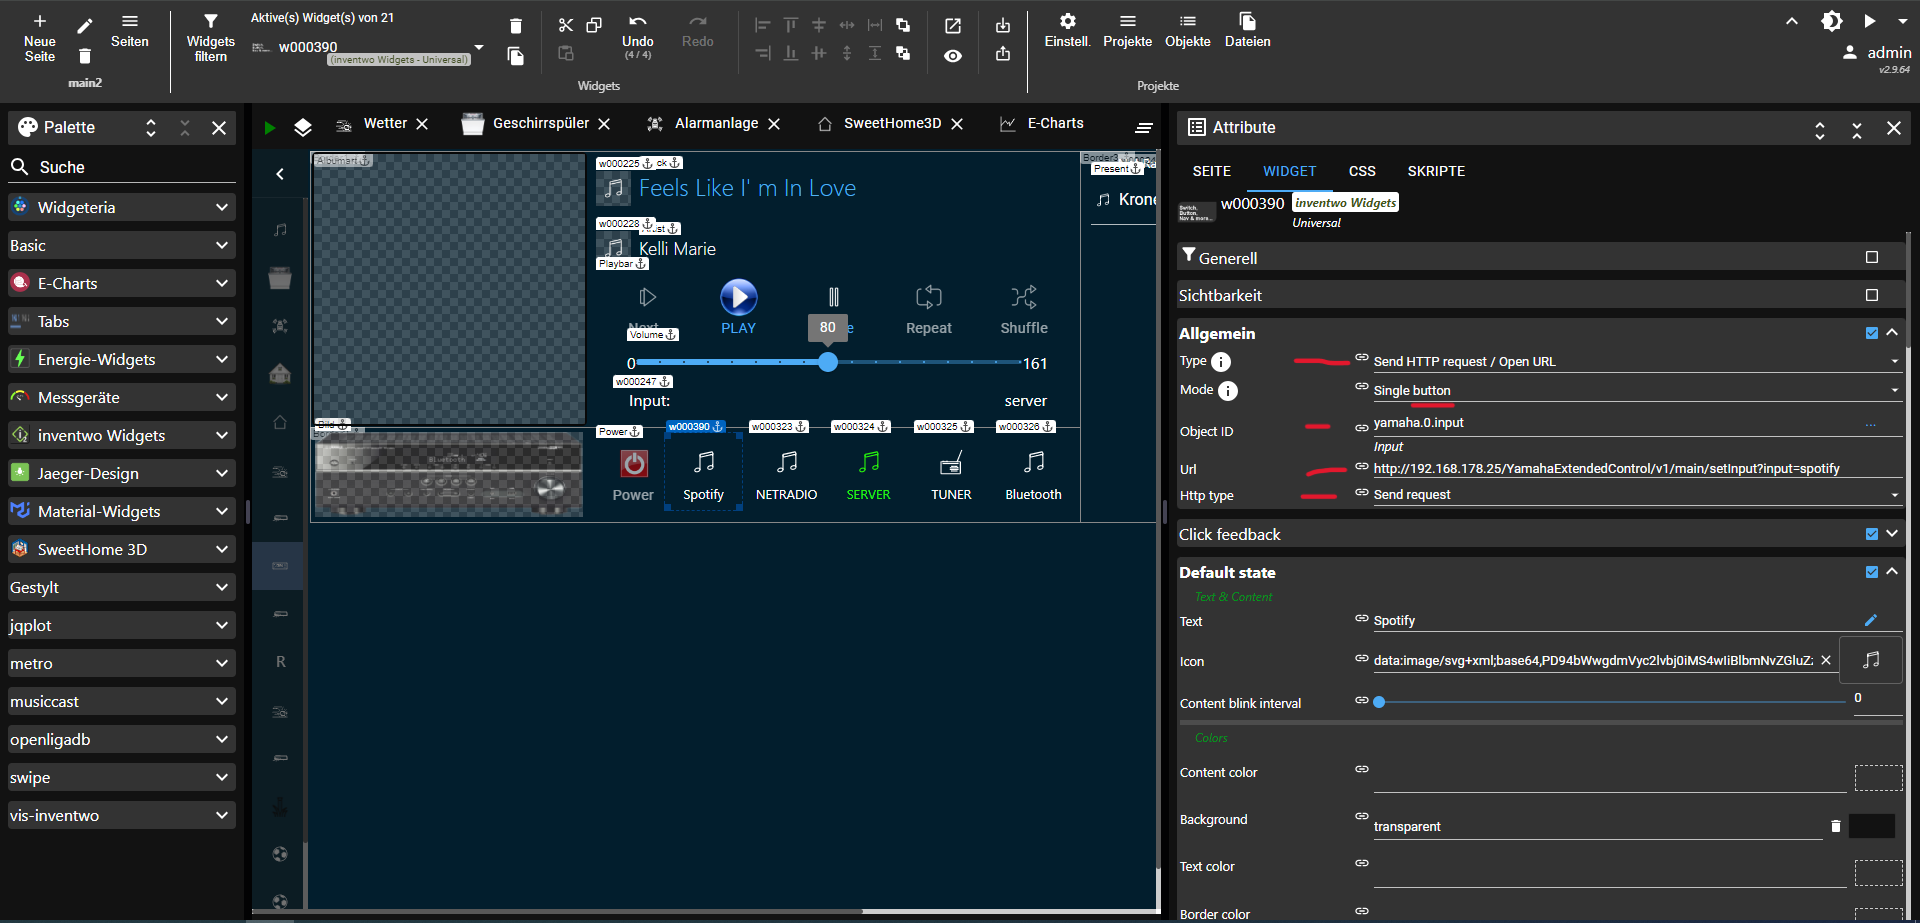Toggle the Generell section checkbox
This screenshot has width=1920, height=923.
(1872, 257)
